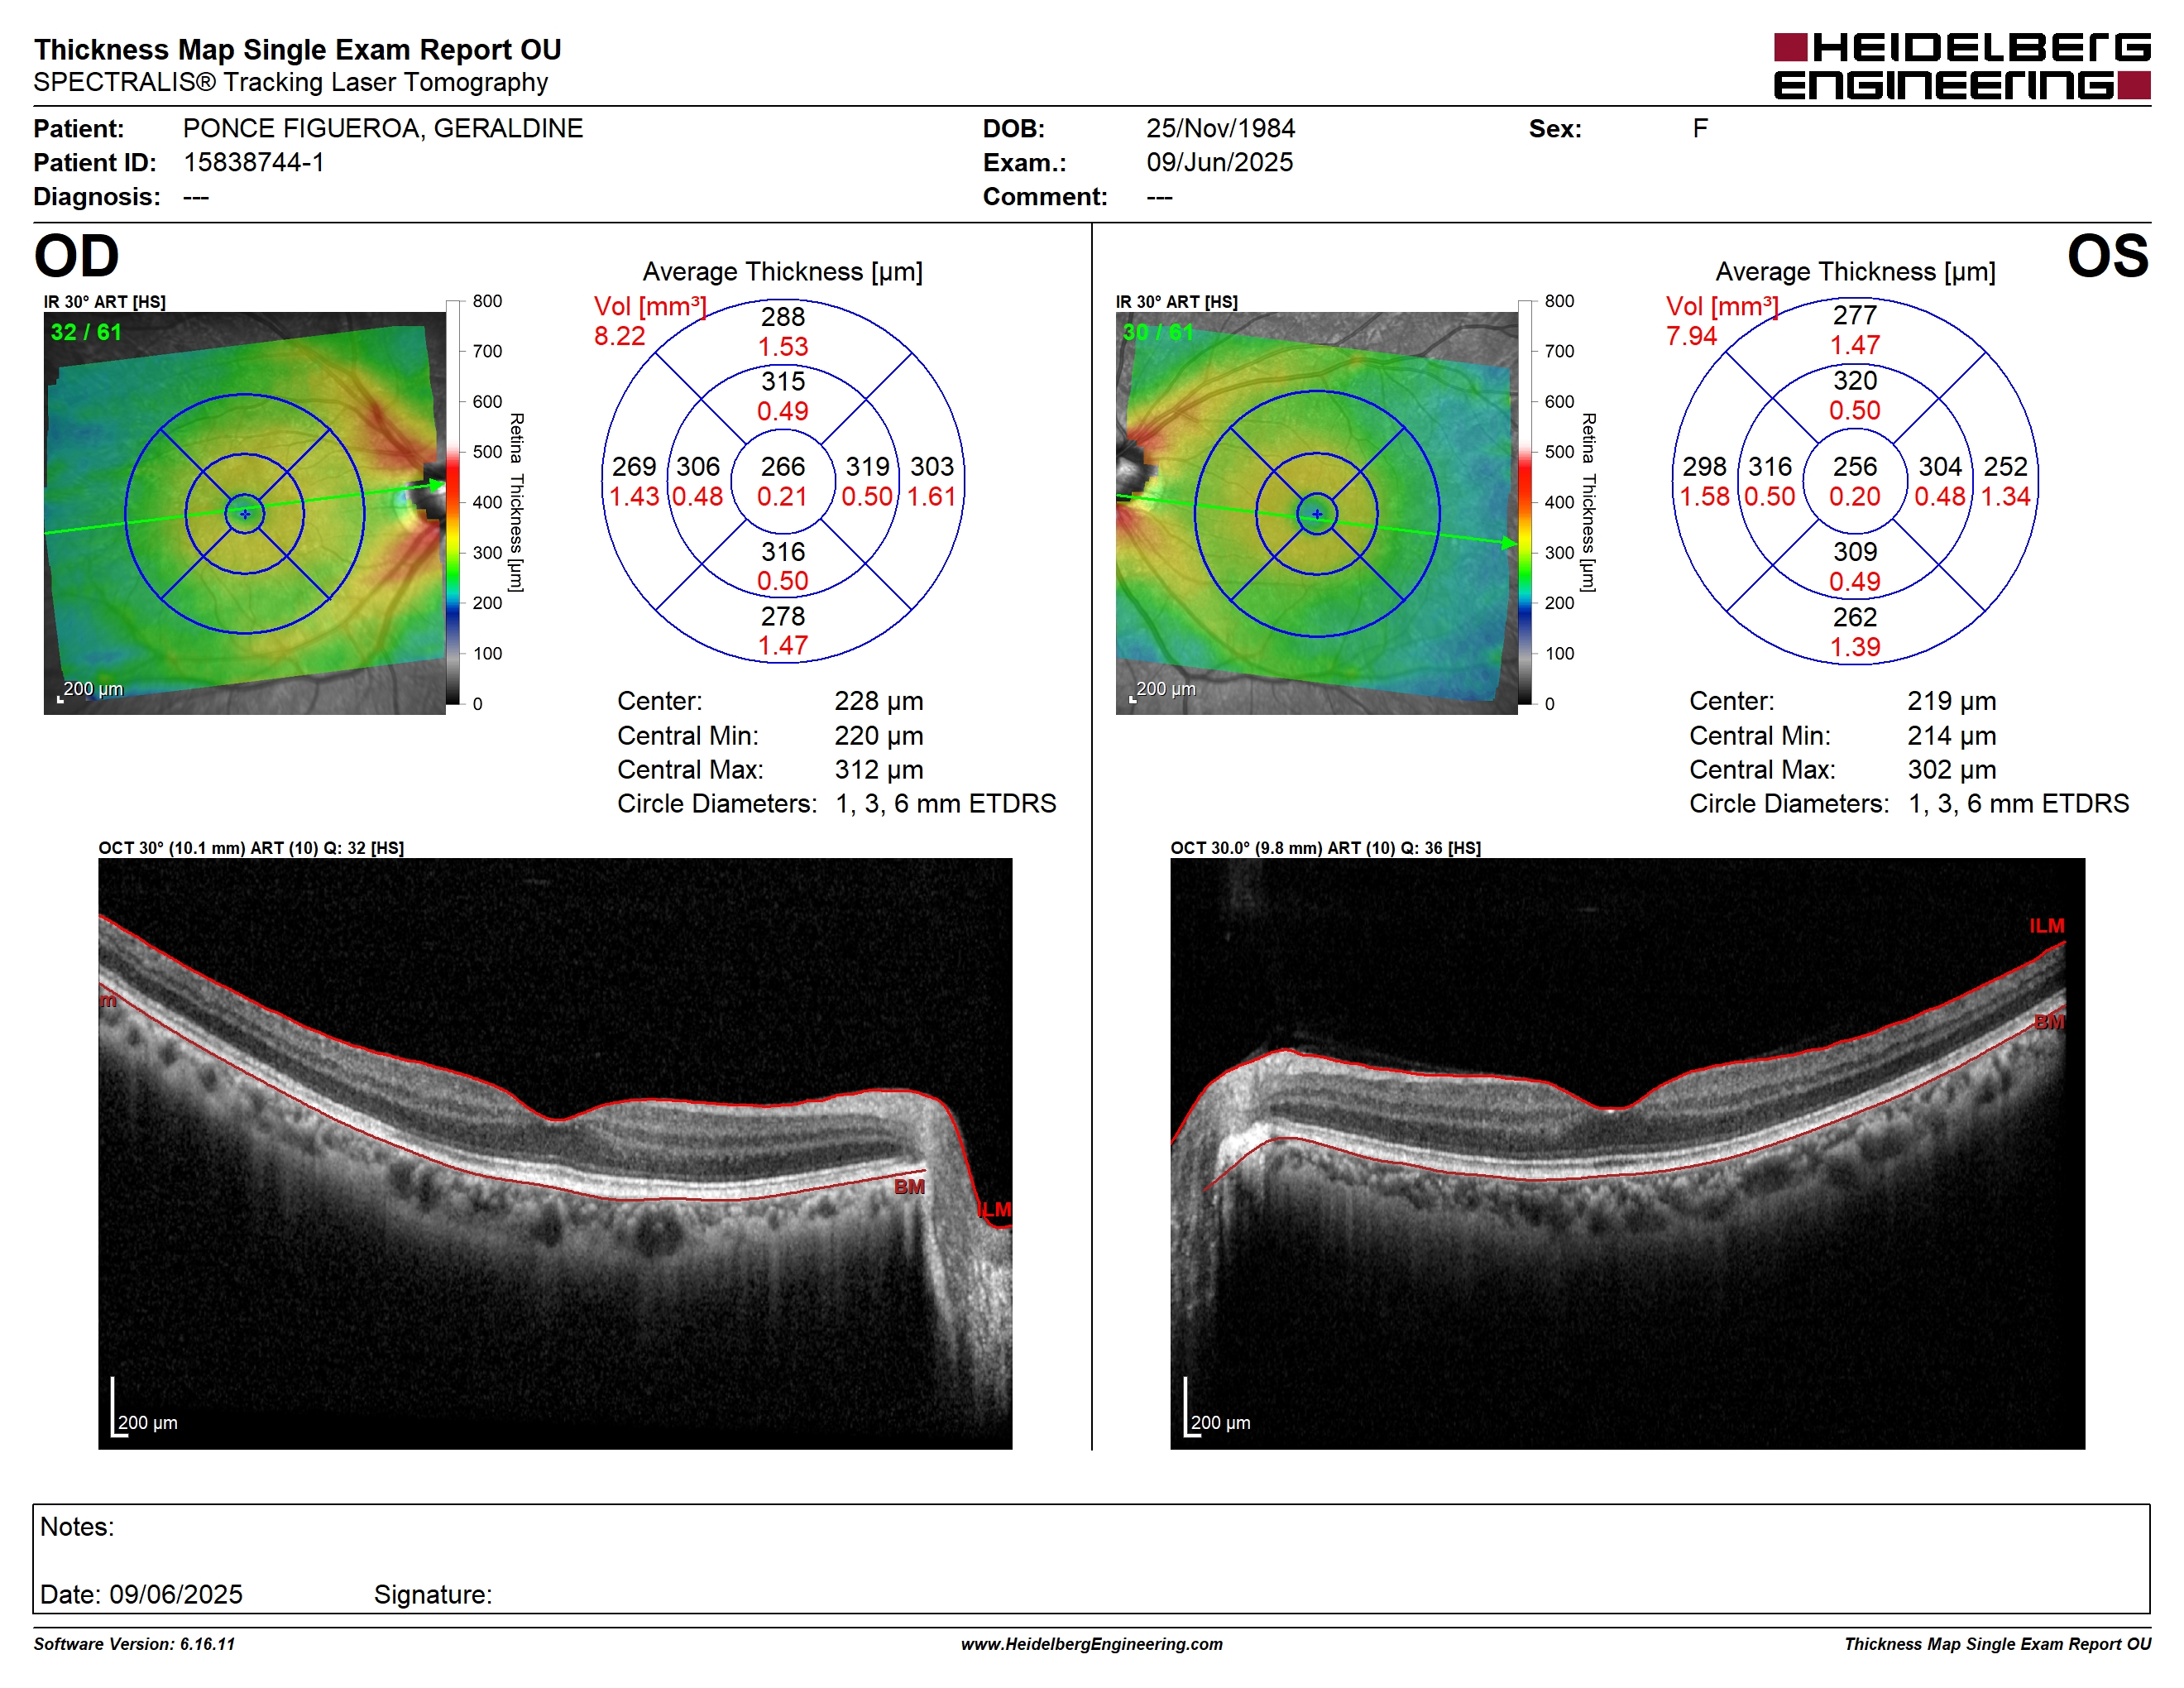Click the OS outer inferior thickness 262
2184x1688 pixels.
(1855, 617)
